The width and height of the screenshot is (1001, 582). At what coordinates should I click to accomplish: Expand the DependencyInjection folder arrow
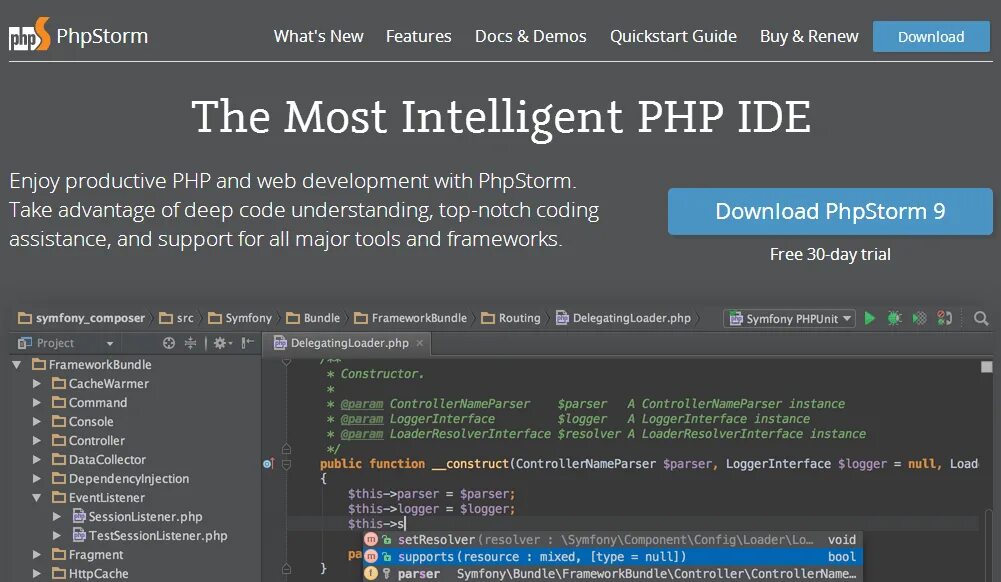[x=37, y=479]
